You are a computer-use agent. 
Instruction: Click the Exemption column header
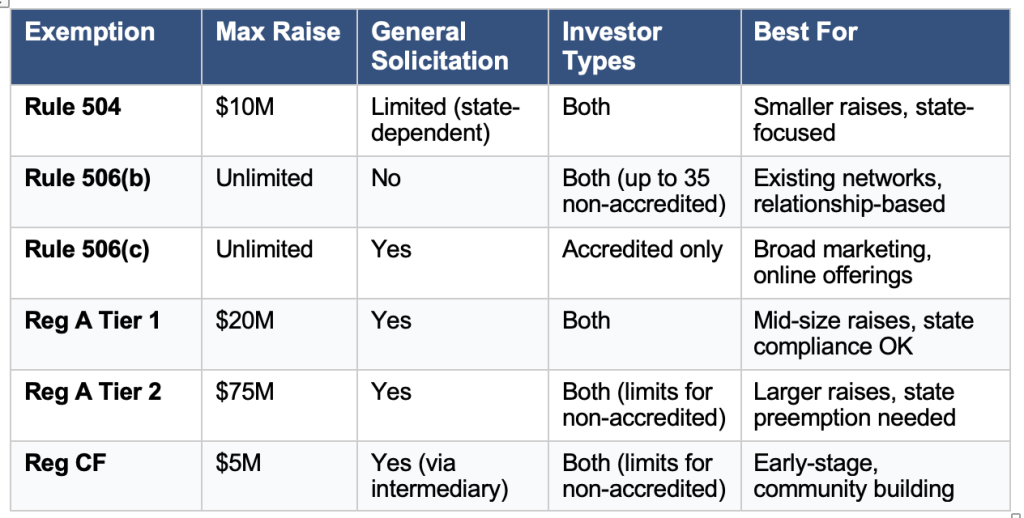90,32
